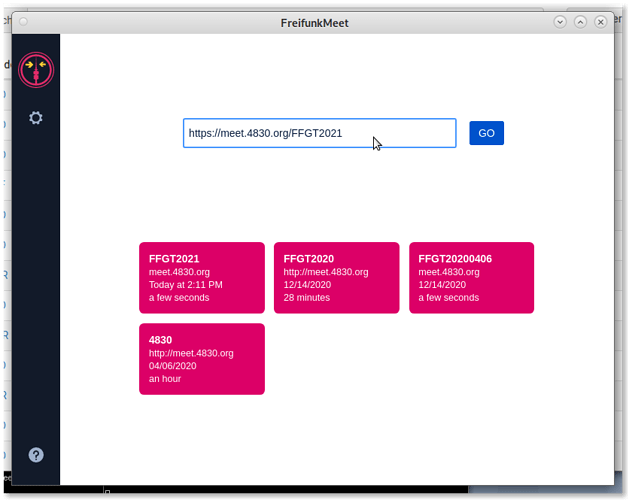Viewport: 628px width, 500px height.
Task: Maximize window with the up-chevron title button
Action: [580, 22]
